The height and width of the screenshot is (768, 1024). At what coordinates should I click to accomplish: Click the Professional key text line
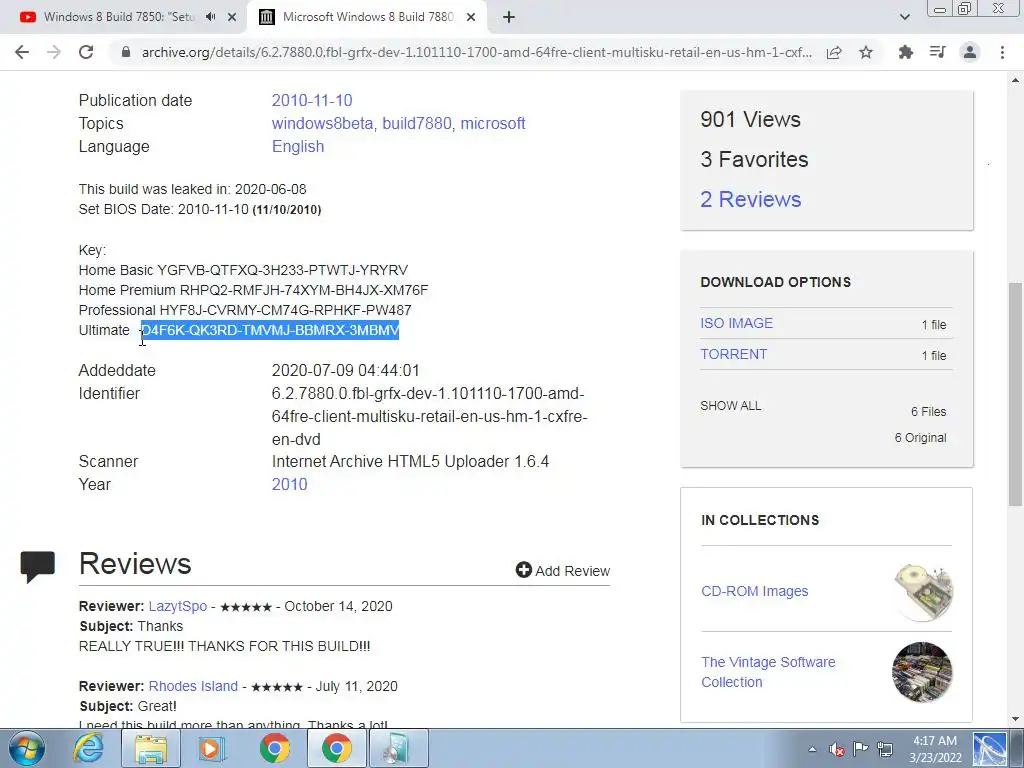pyautogui.click(x=245, y=310)
